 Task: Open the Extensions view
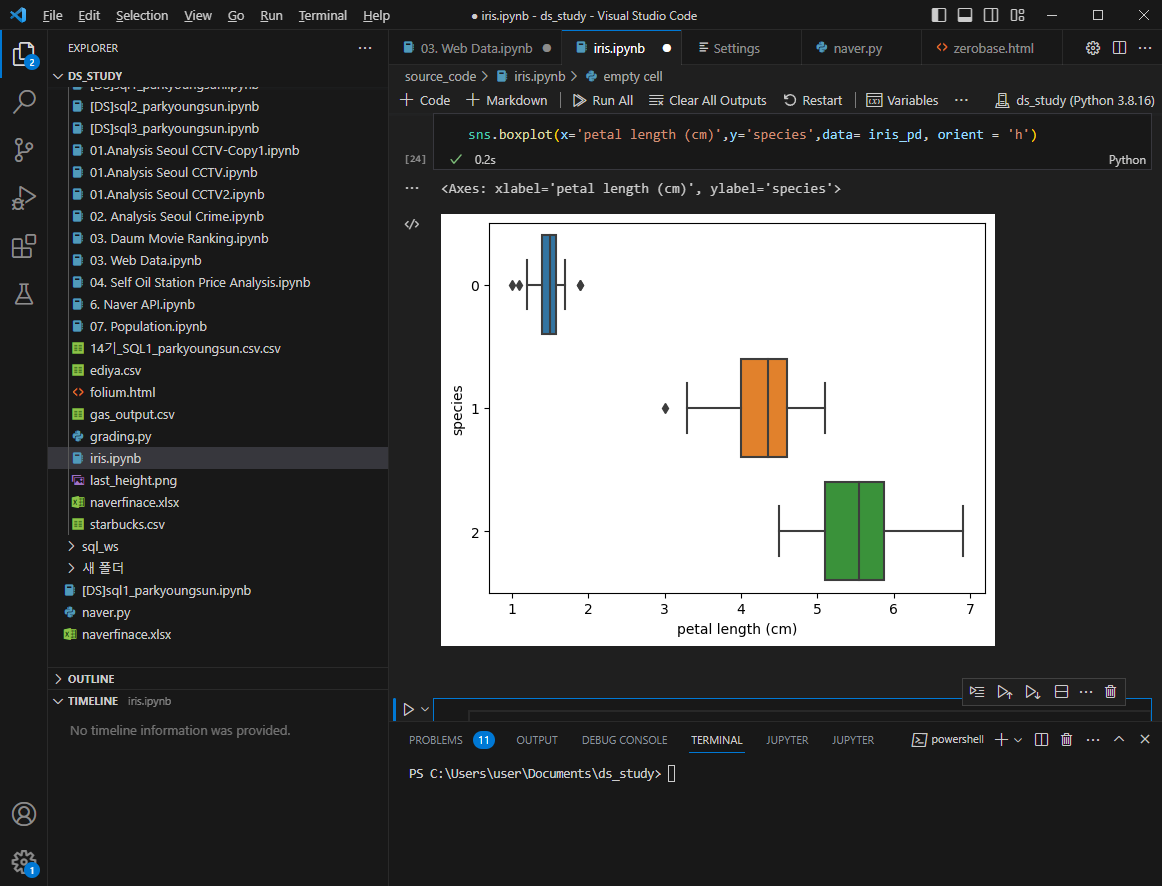(24, 246)
